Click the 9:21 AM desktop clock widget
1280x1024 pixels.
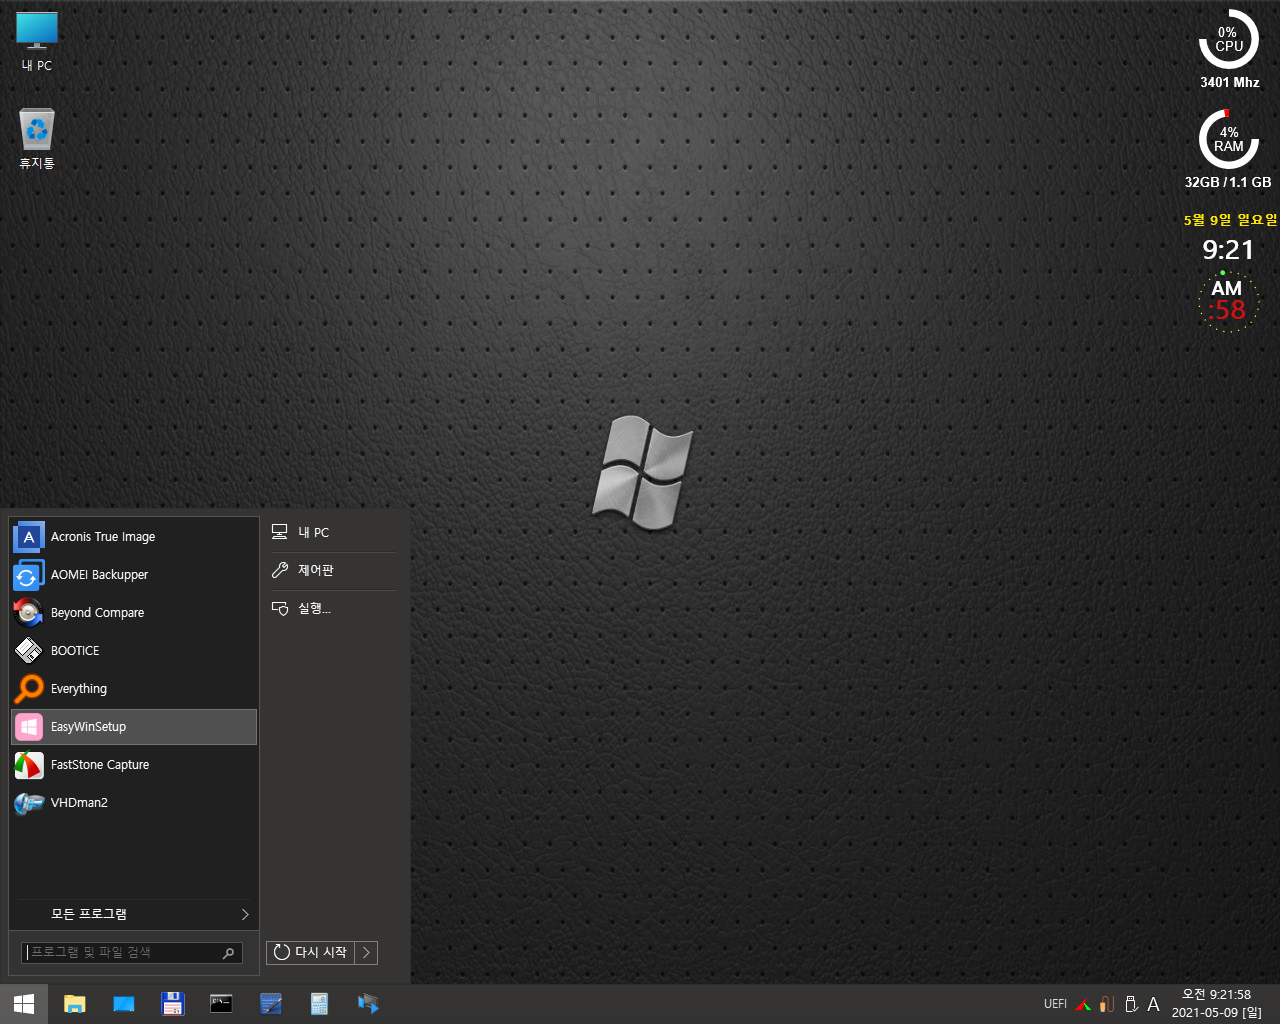(1228, 285)
